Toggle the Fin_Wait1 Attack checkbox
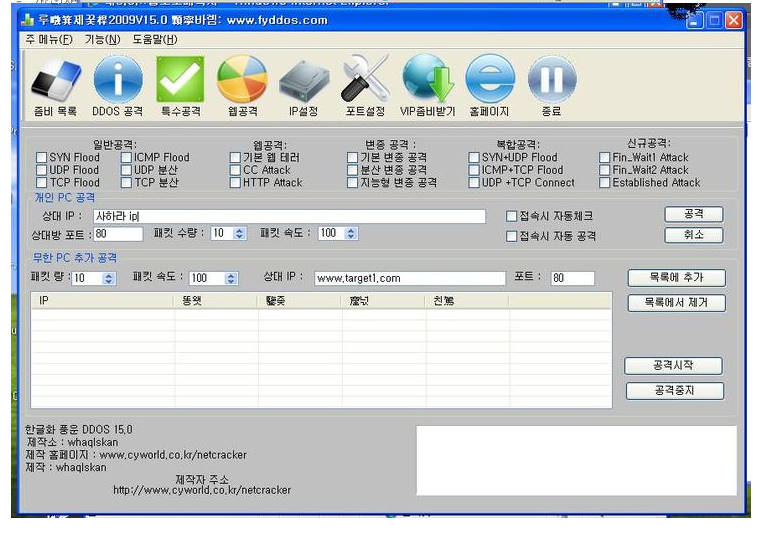 (x=604, y=158)
